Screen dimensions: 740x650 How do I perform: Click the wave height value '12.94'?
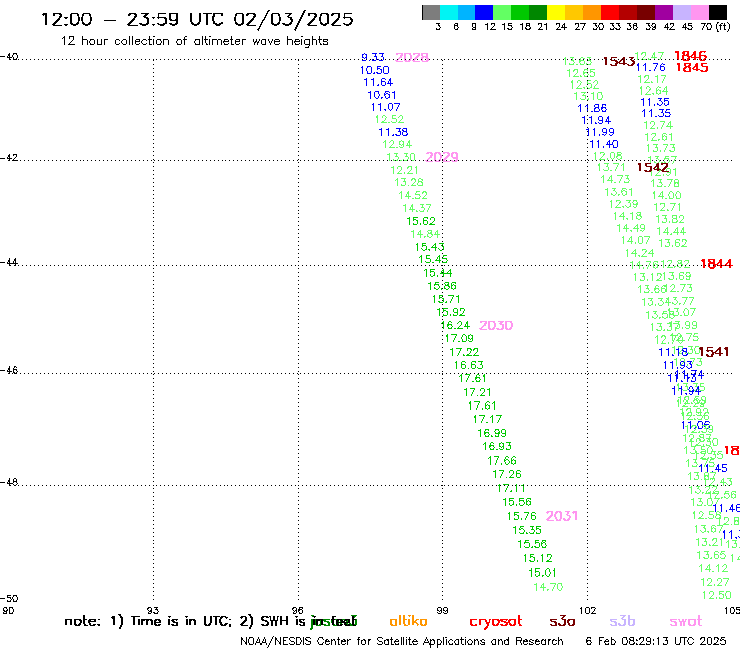click(397, 144)
